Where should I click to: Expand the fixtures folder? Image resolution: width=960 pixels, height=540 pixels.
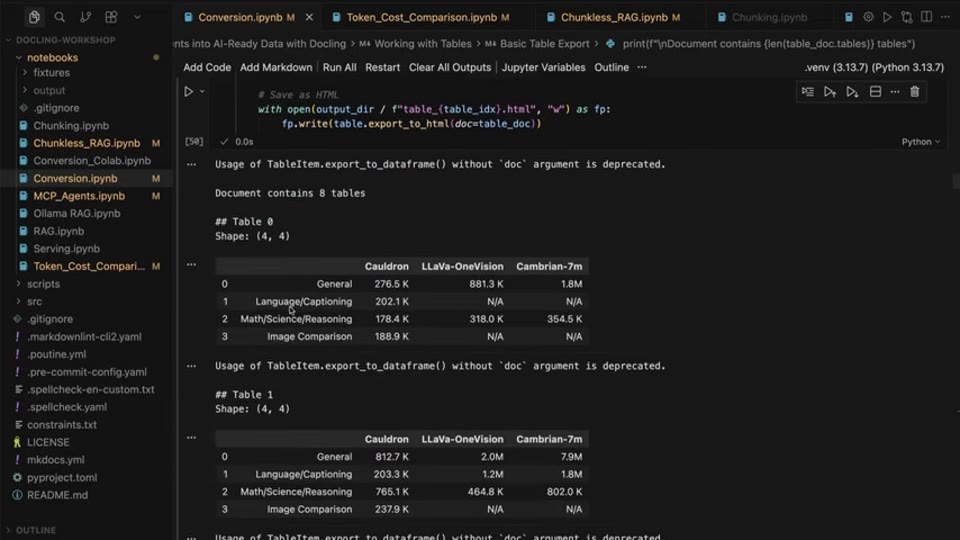(51, 72)
